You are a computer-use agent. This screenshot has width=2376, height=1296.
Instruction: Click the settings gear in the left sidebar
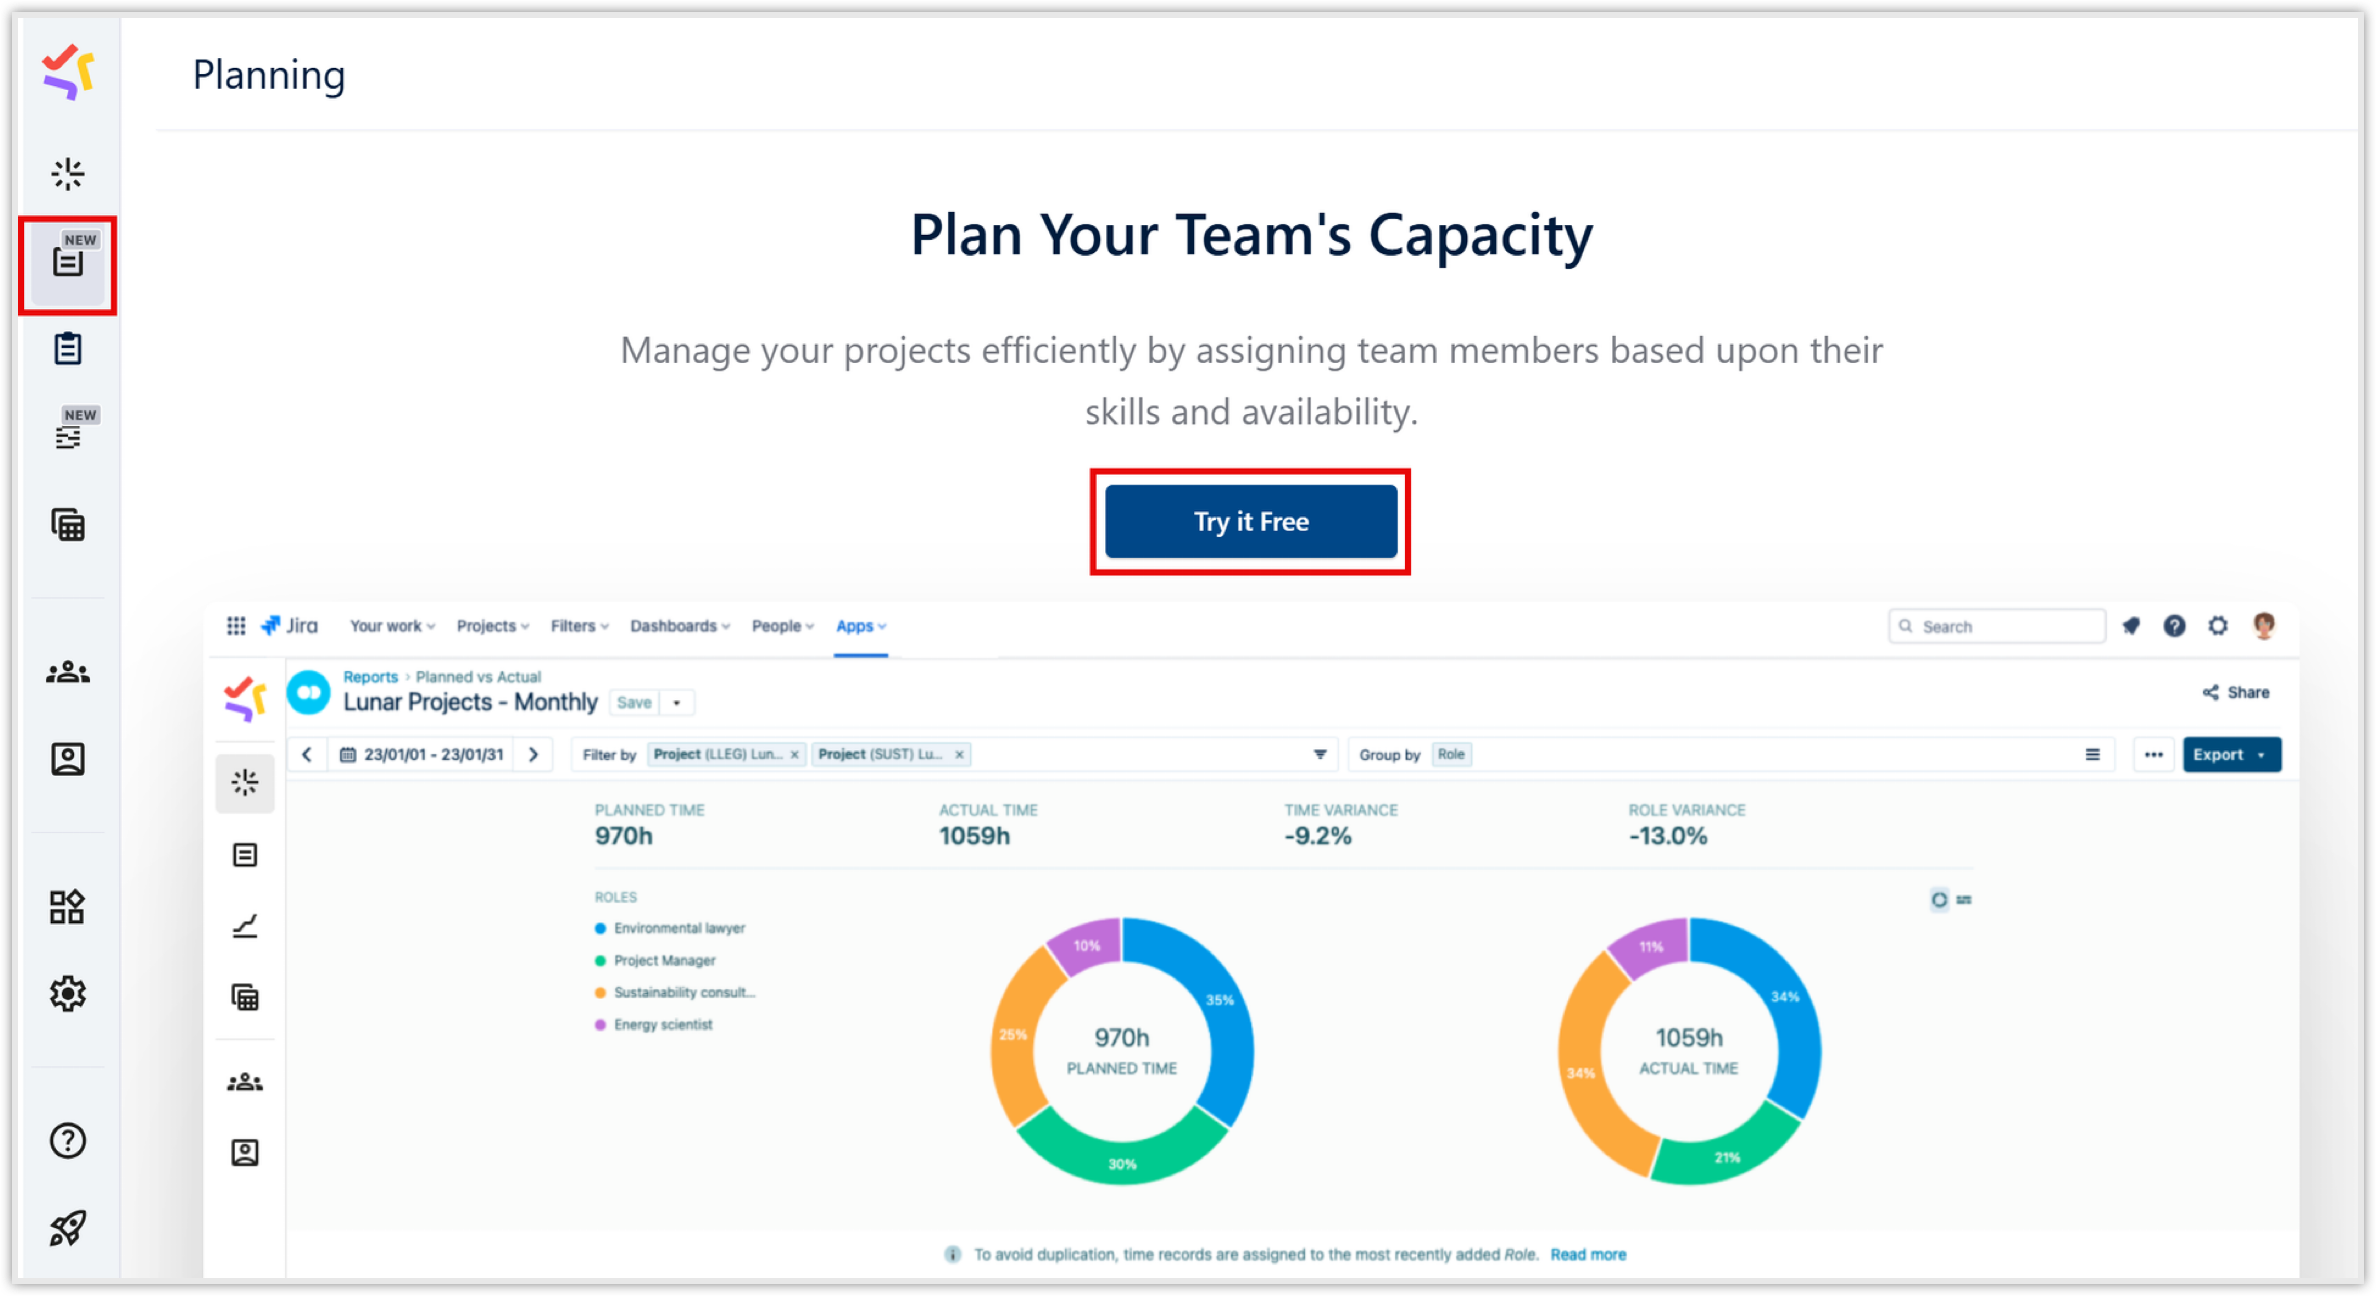[68, 994]
